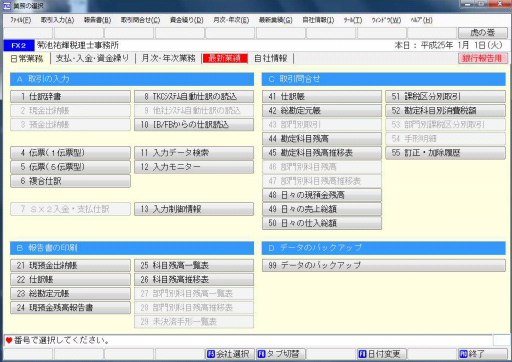Click the 会社選択 function key button
The image size is (512, 362).
click(x=230, y=354)
